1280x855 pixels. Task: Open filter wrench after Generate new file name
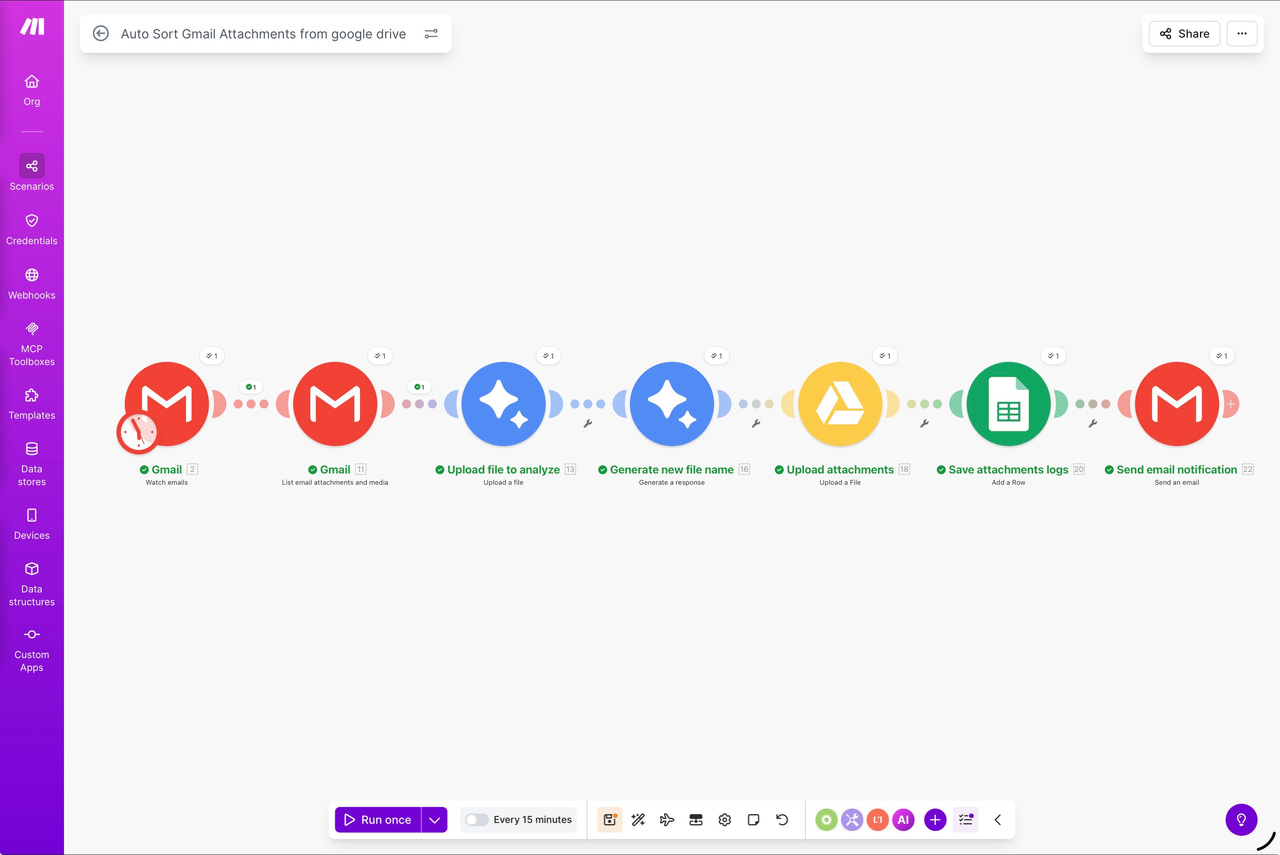point(756,424)
